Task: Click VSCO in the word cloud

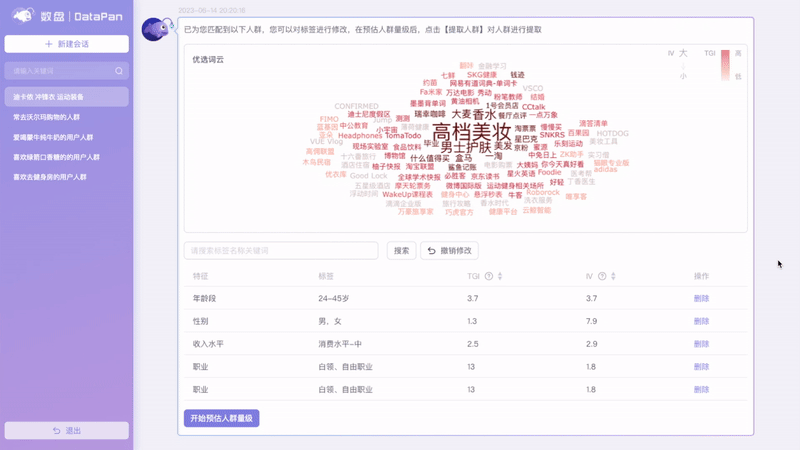Action: point(533,88)
